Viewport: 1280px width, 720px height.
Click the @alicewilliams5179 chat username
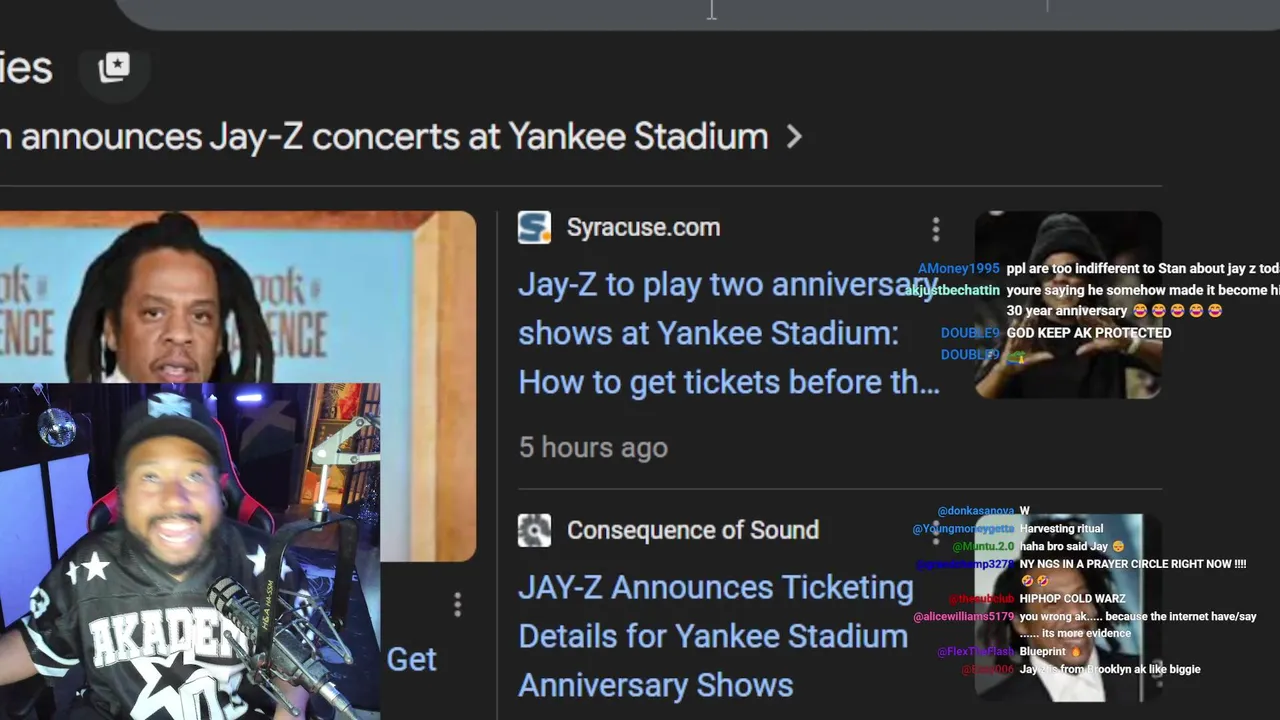coord(963,617)
